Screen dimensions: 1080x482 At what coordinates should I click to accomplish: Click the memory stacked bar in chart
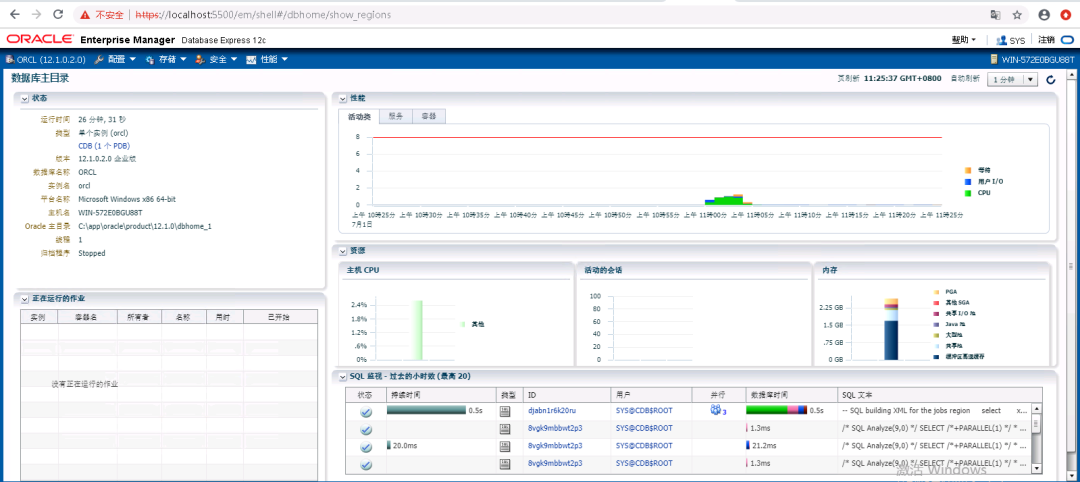[x=891, y=329]
